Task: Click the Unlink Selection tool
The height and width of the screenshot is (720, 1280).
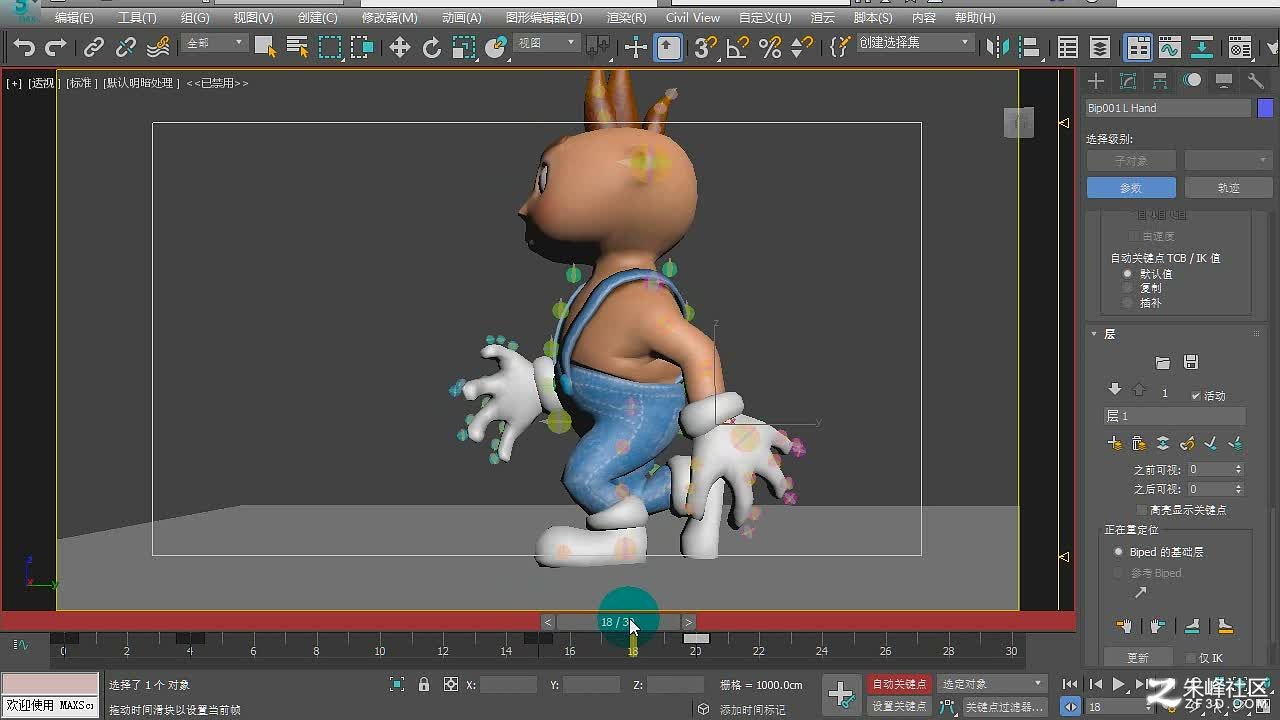Action: click(x=126, y=47)
